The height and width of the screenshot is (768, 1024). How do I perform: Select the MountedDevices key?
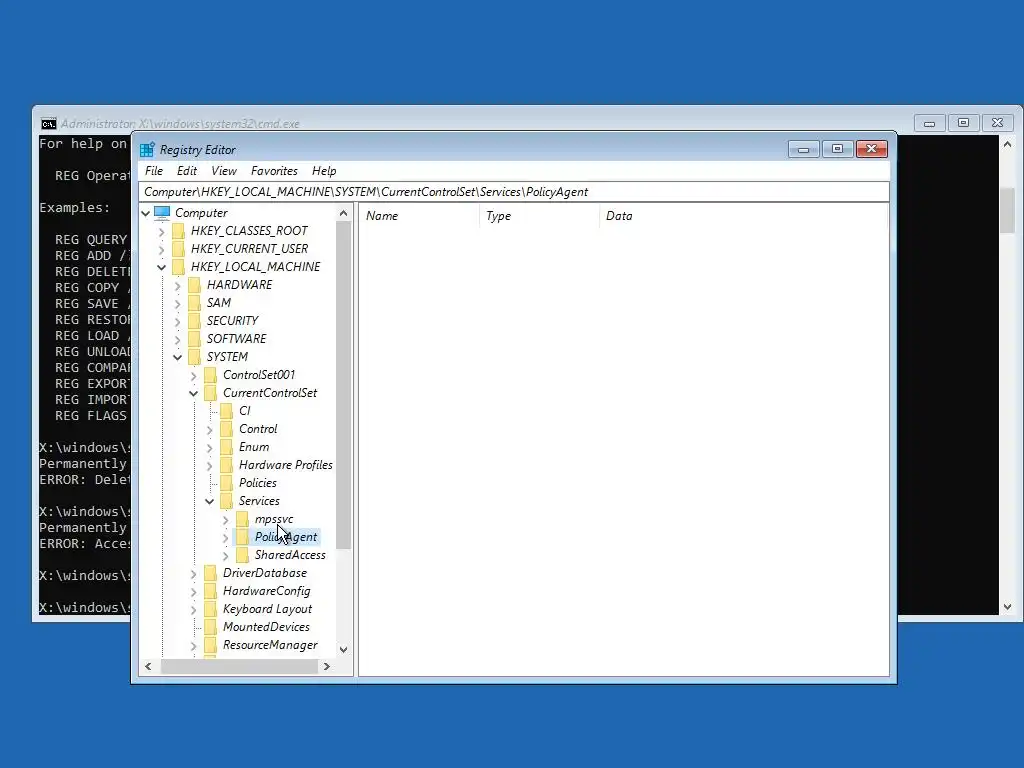click(266, 627)
